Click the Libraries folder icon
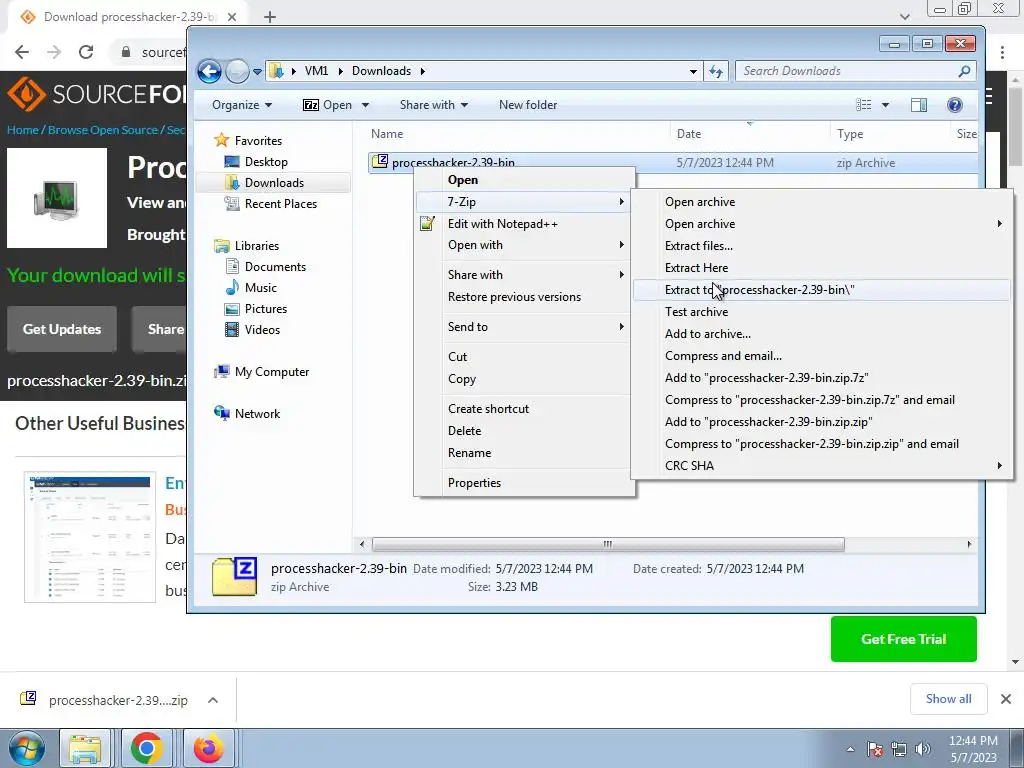The image size is (1024, 768). 221,246
